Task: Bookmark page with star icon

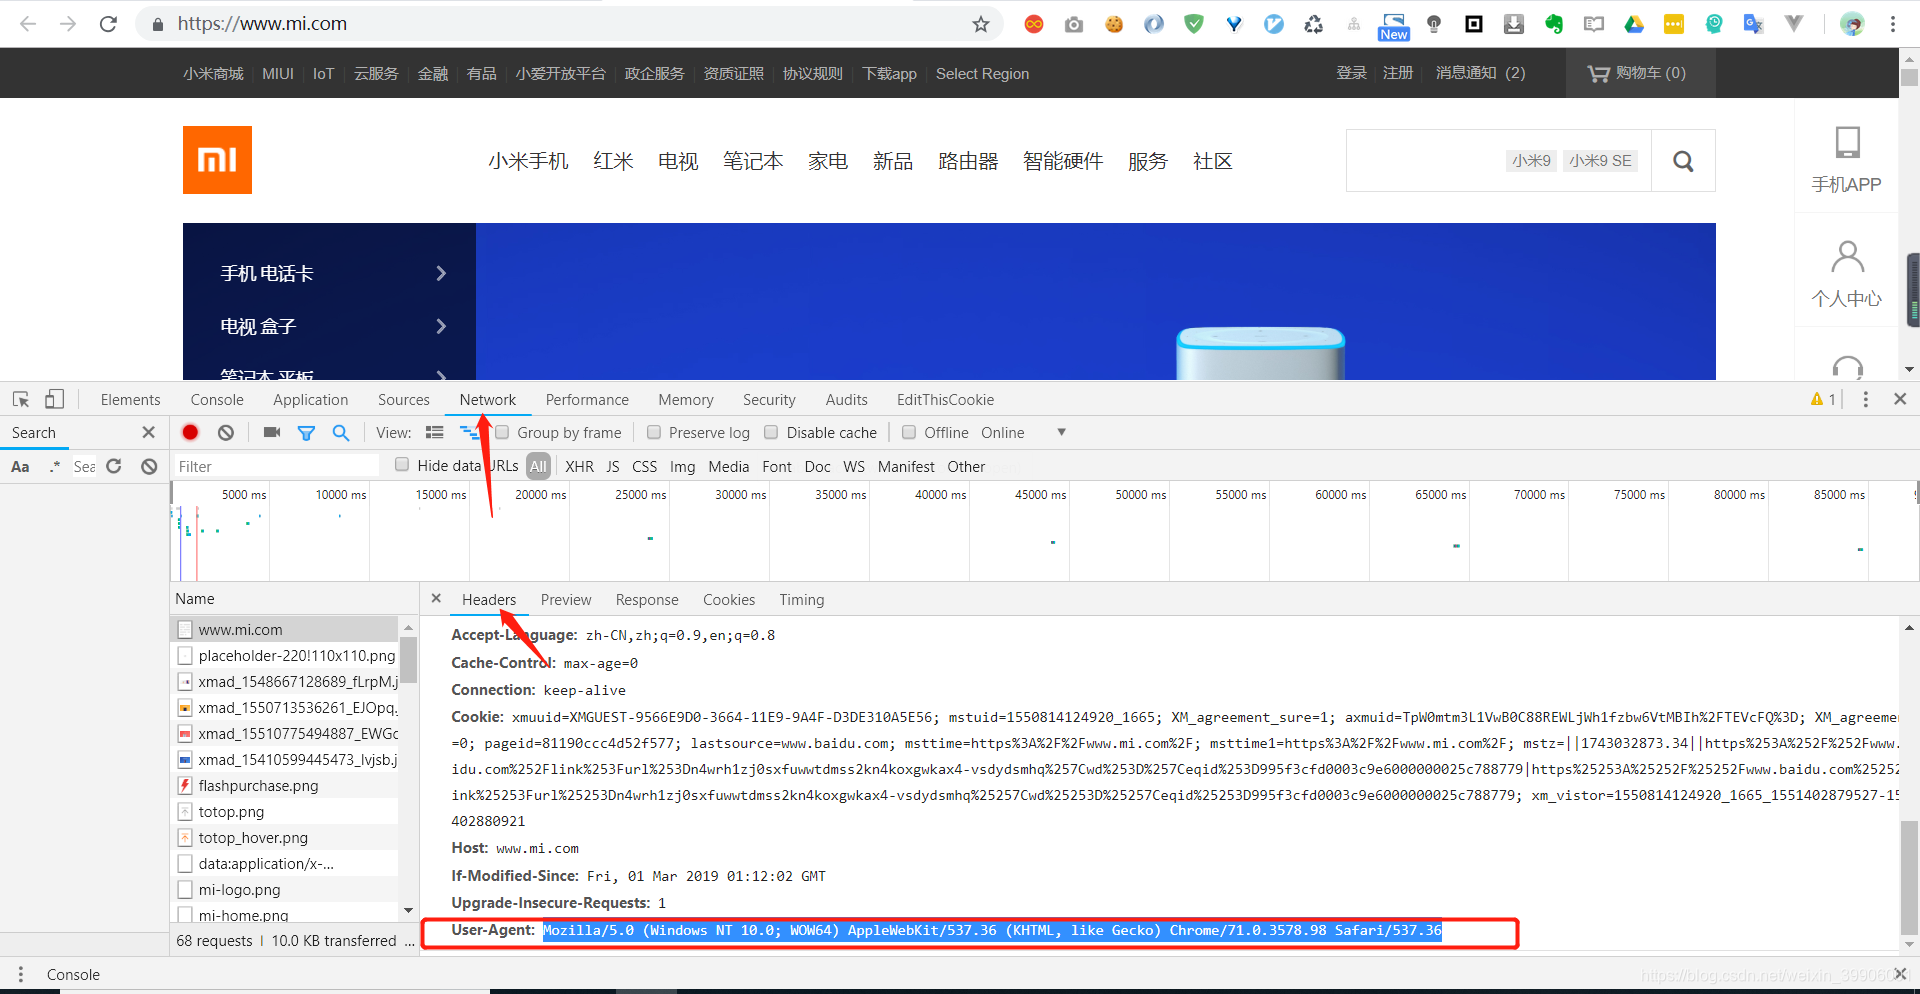Action: 981,24
